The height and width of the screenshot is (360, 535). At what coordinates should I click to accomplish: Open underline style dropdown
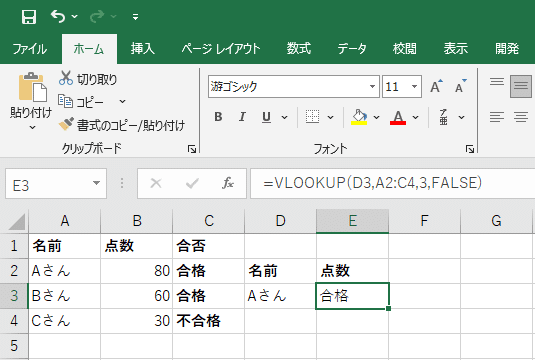pyautogui.click(x=284, y=117)
